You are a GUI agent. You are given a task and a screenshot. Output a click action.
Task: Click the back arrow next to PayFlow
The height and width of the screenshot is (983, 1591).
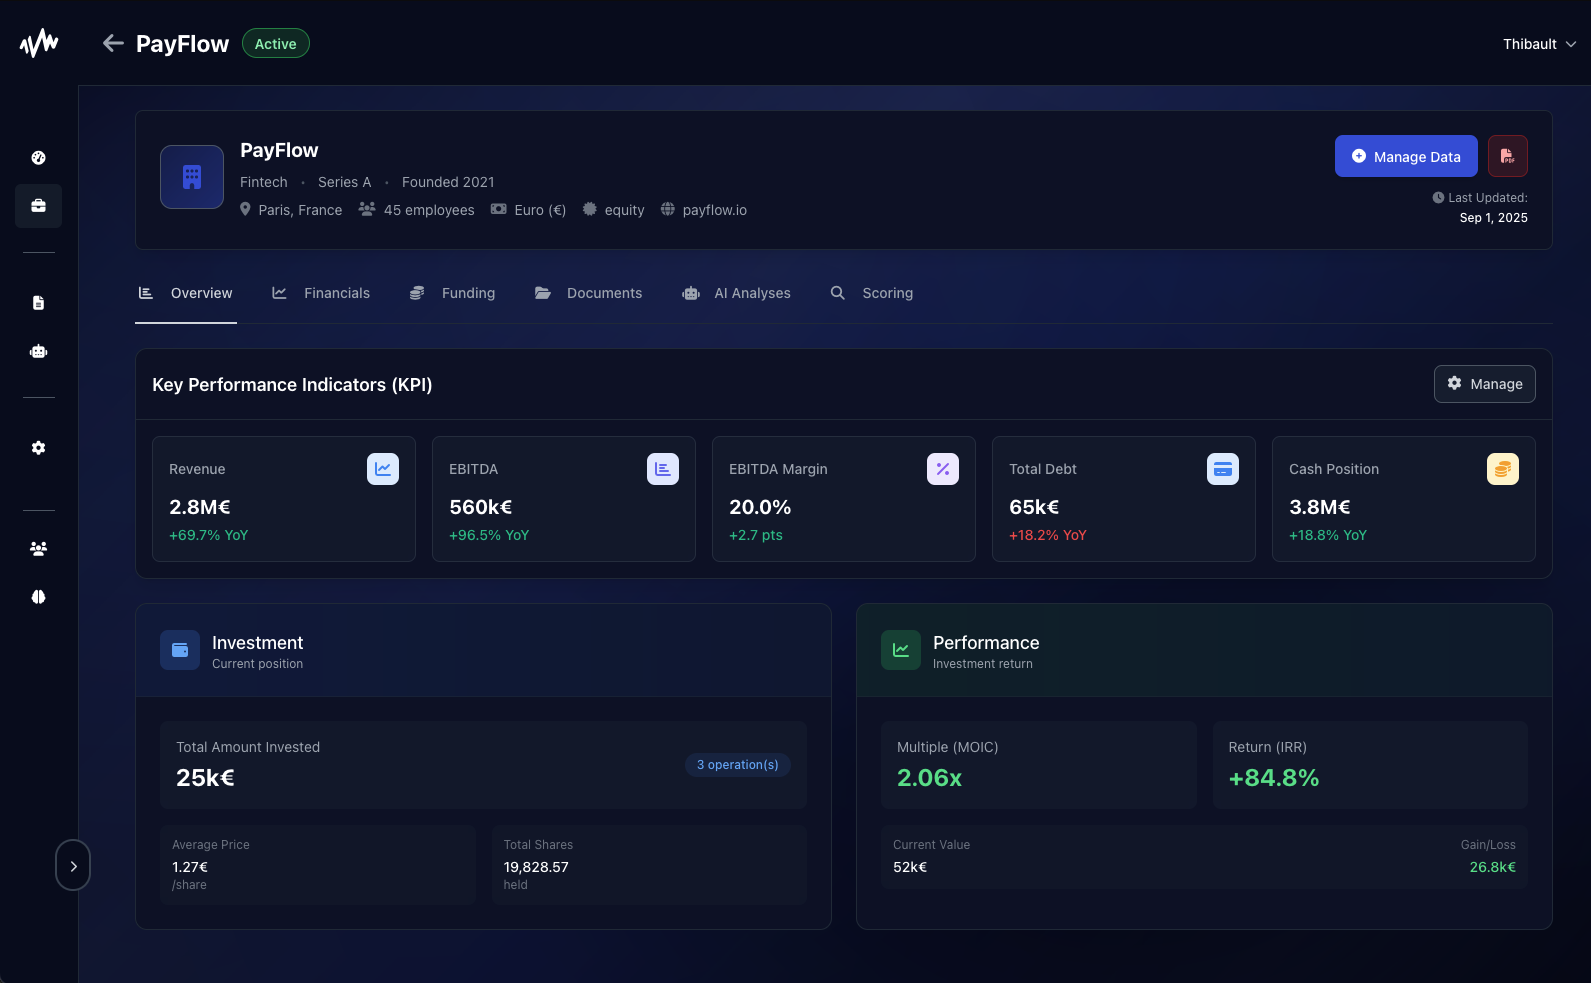click(113, 43)
